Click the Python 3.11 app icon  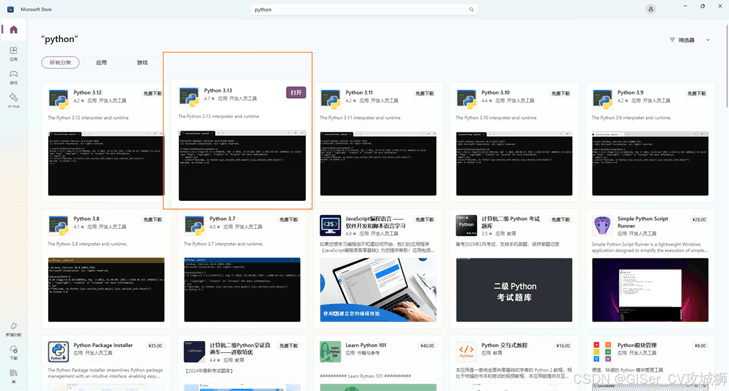tap(330, 99)
